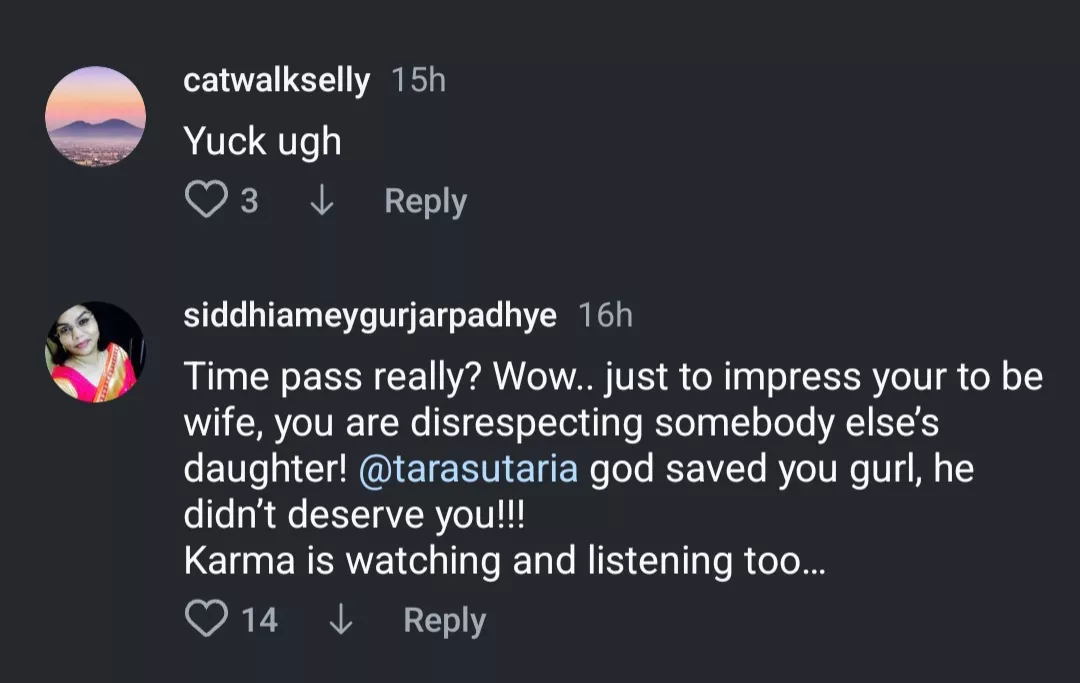Click the words "somebody else's" in the comment
The height and width of the screenshot is (683, 1080).
click(796, 423)
